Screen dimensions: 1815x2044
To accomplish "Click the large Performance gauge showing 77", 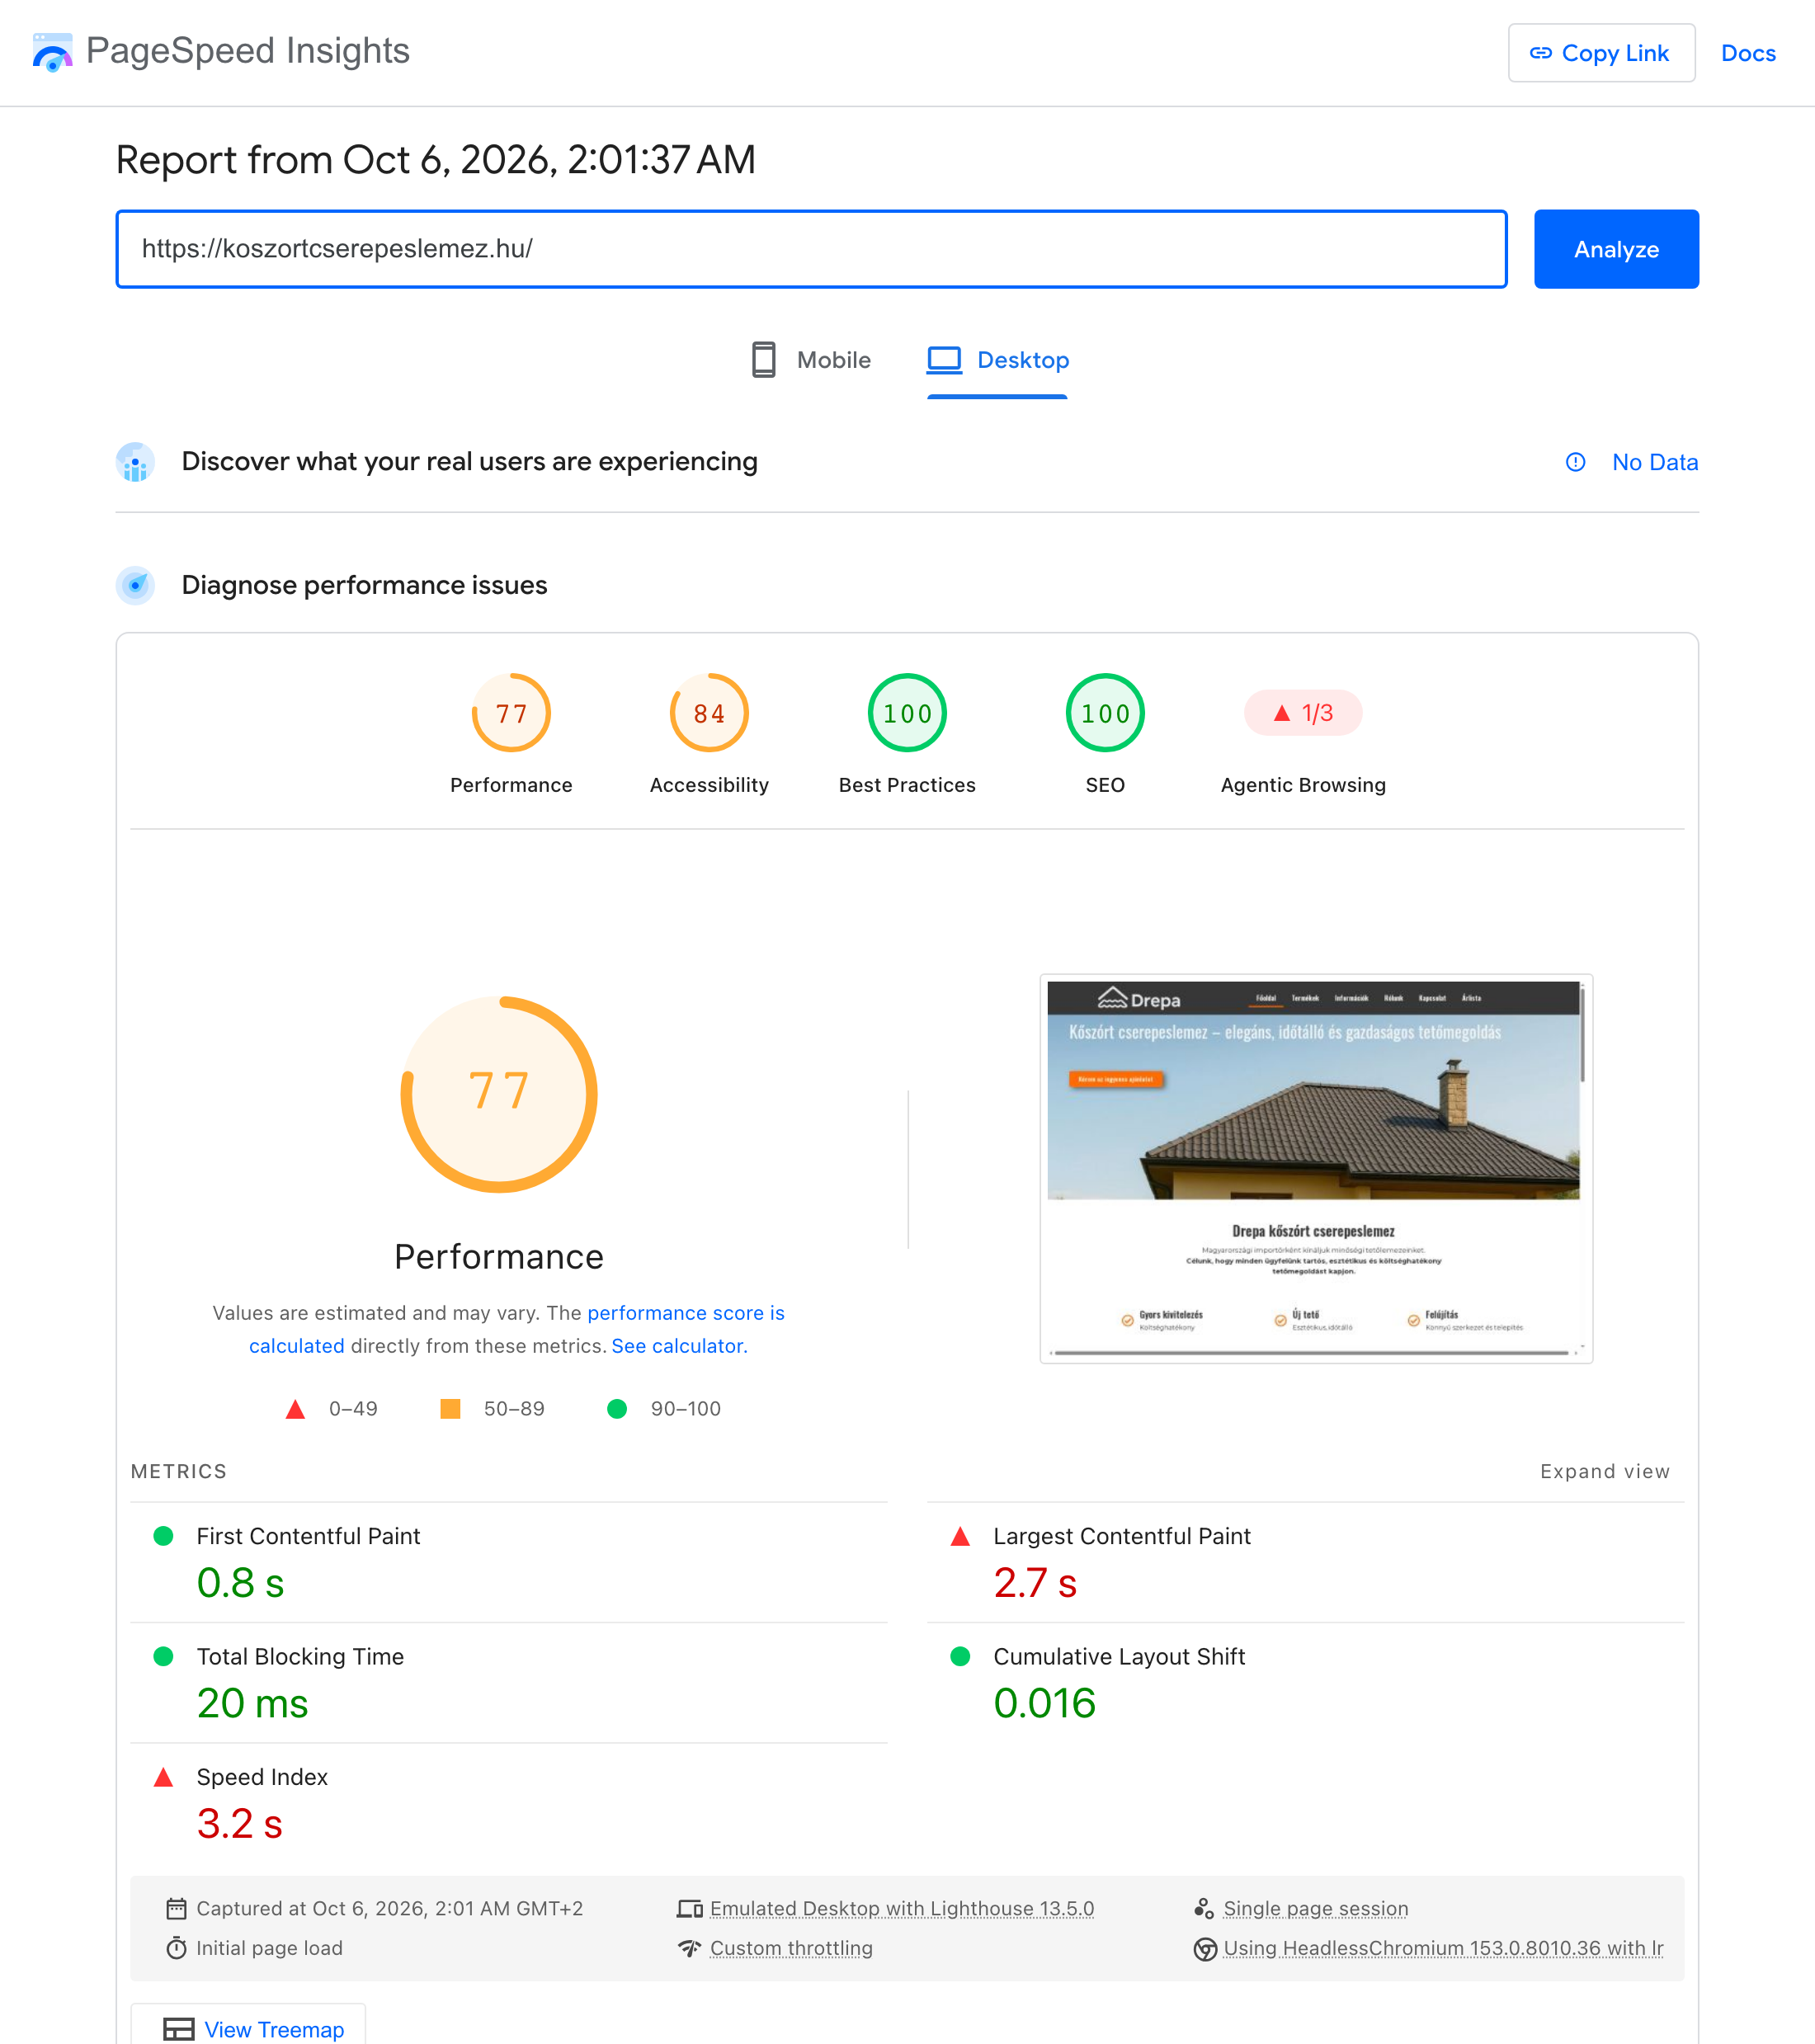I will (499, 1094).
